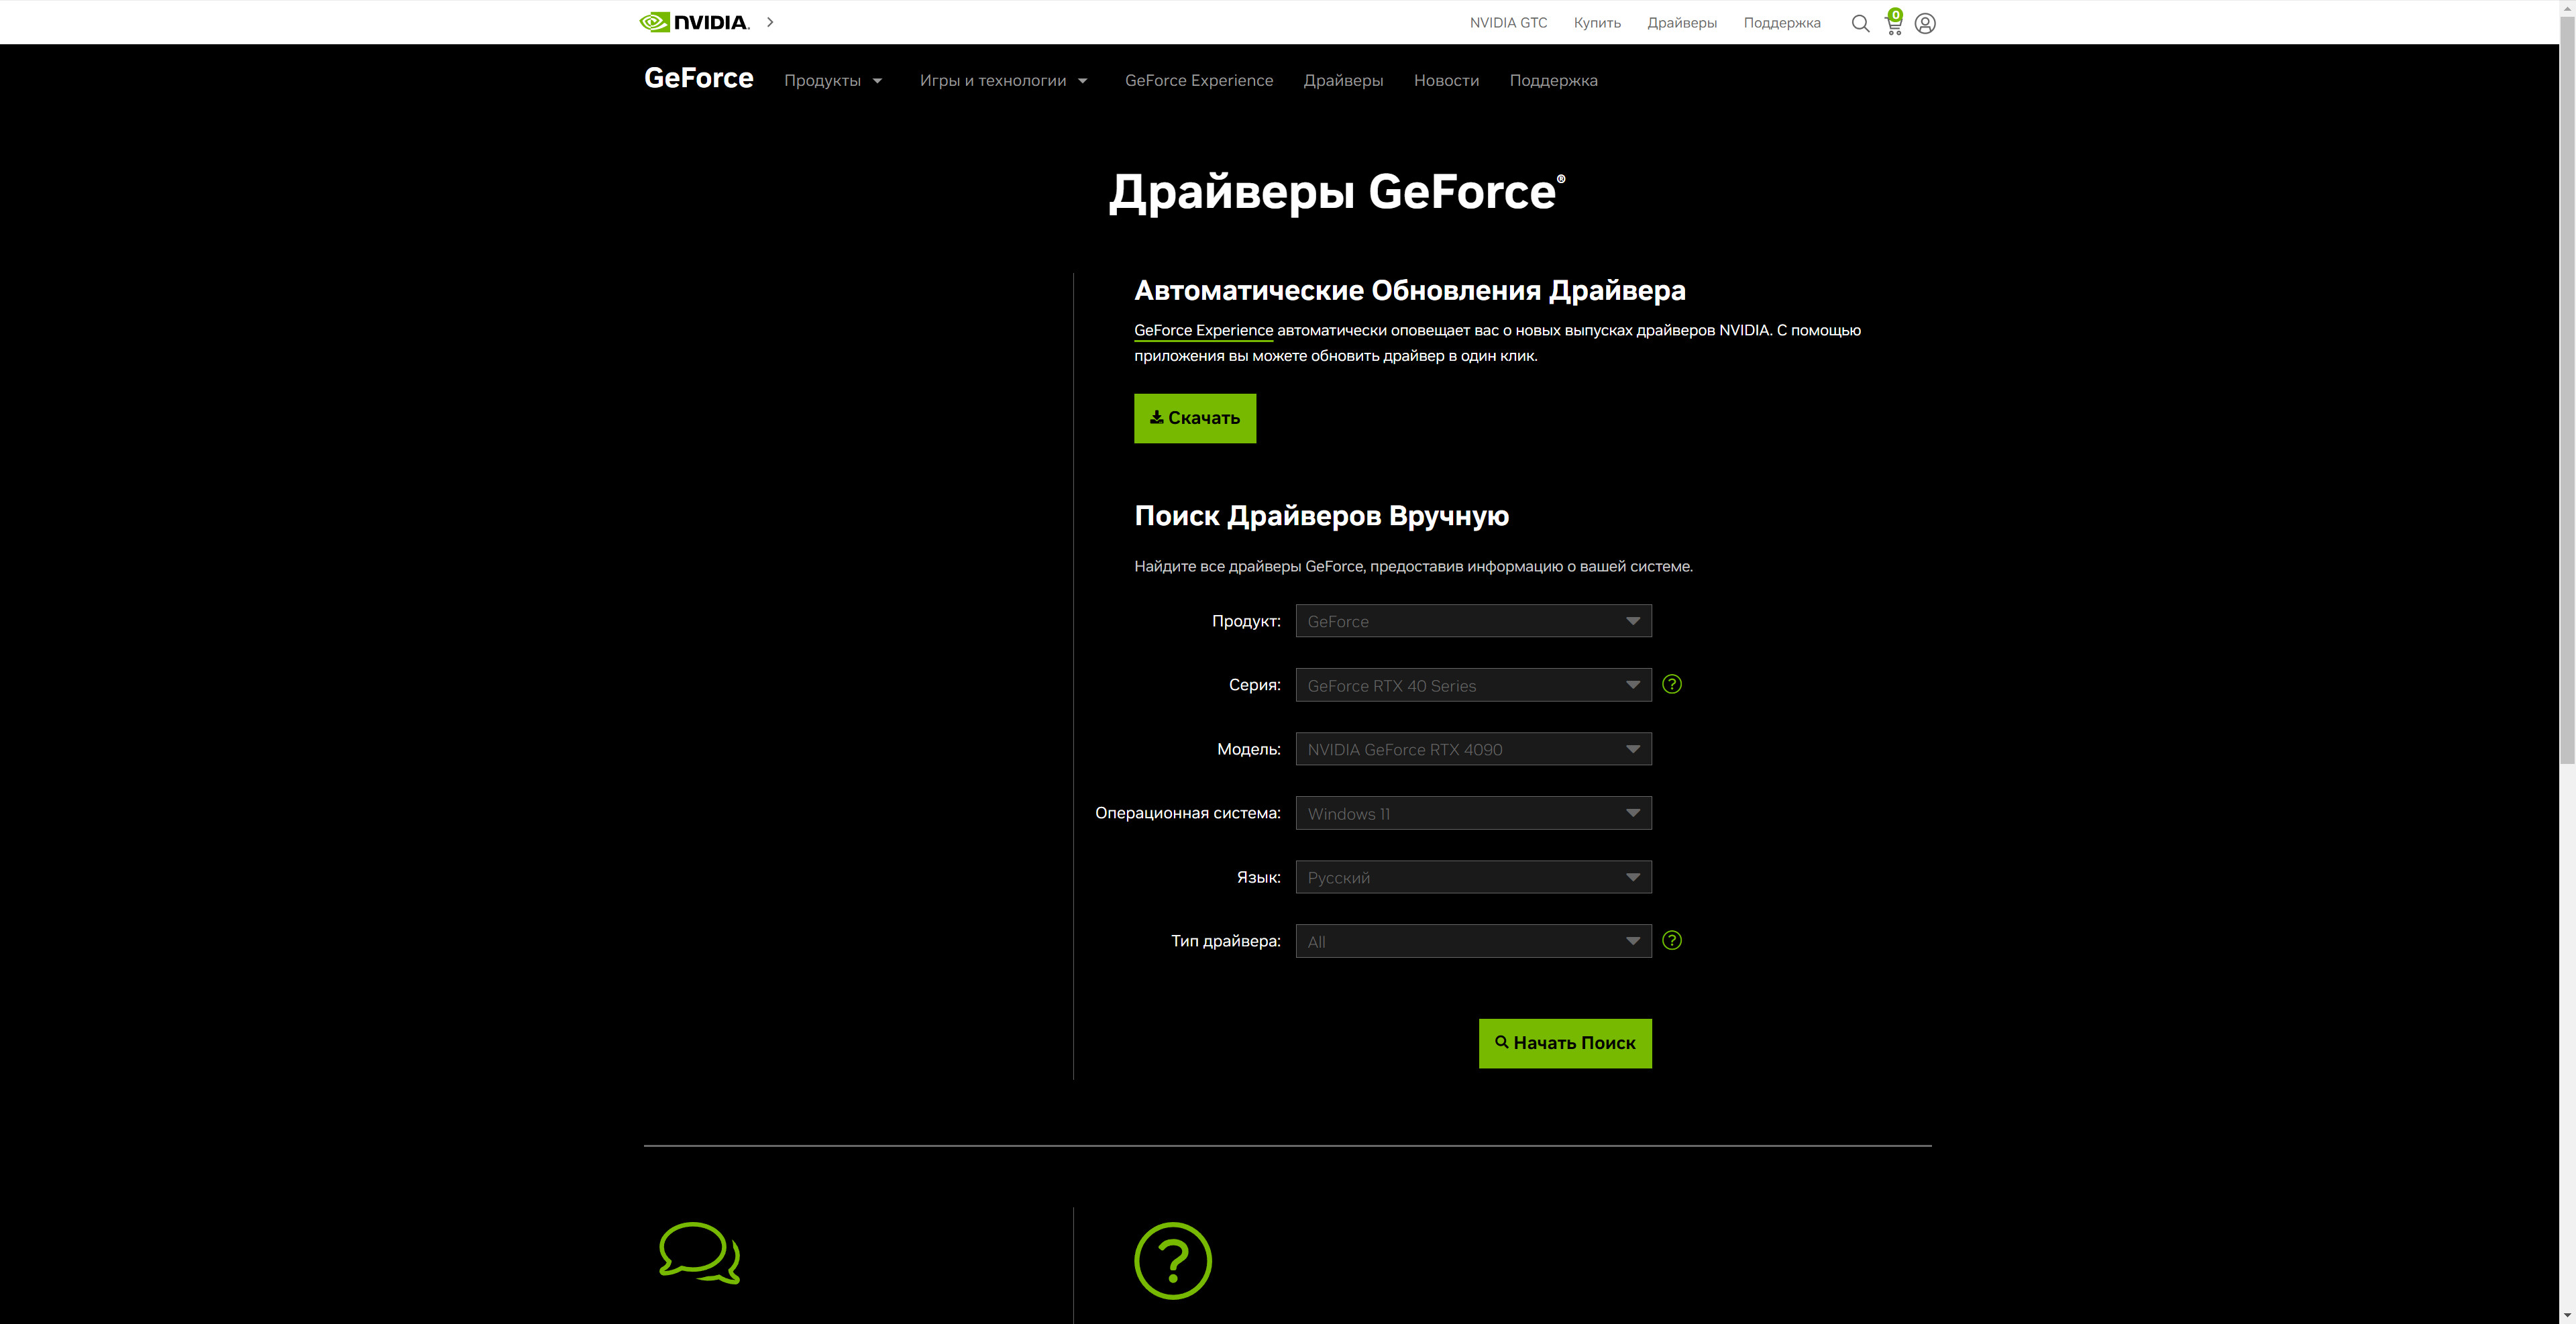
Task: Open the Операционная система dropdown
Action: (1472, 813)
